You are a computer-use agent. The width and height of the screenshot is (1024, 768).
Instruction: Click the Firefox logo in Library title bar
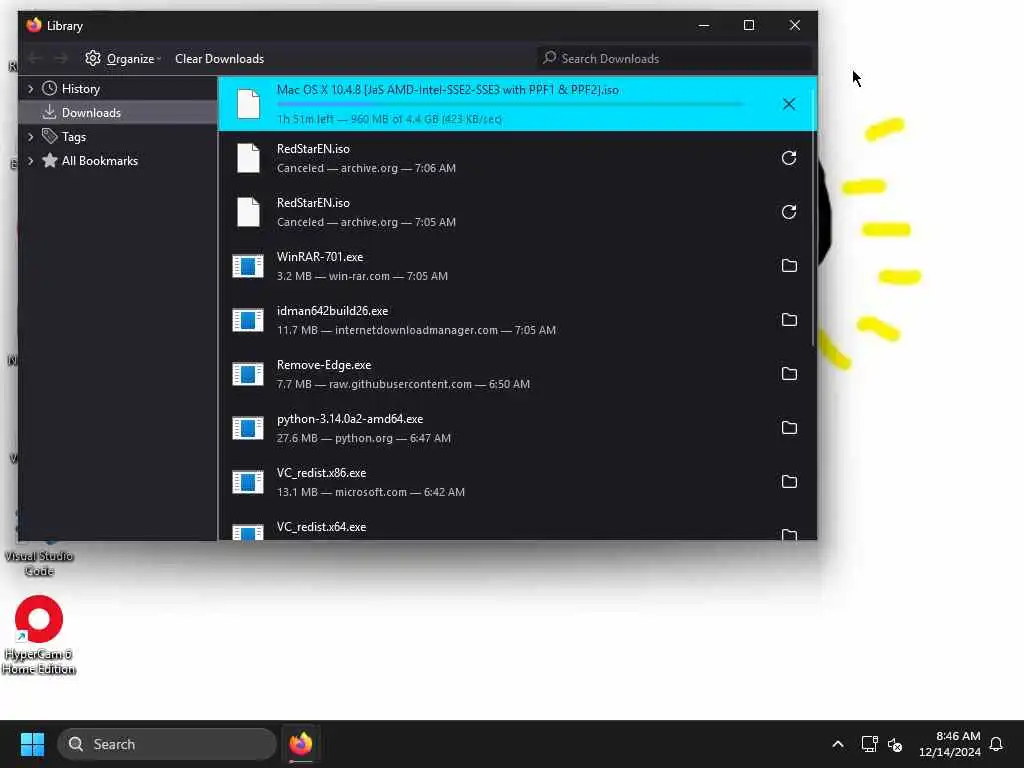click(34, 25)
